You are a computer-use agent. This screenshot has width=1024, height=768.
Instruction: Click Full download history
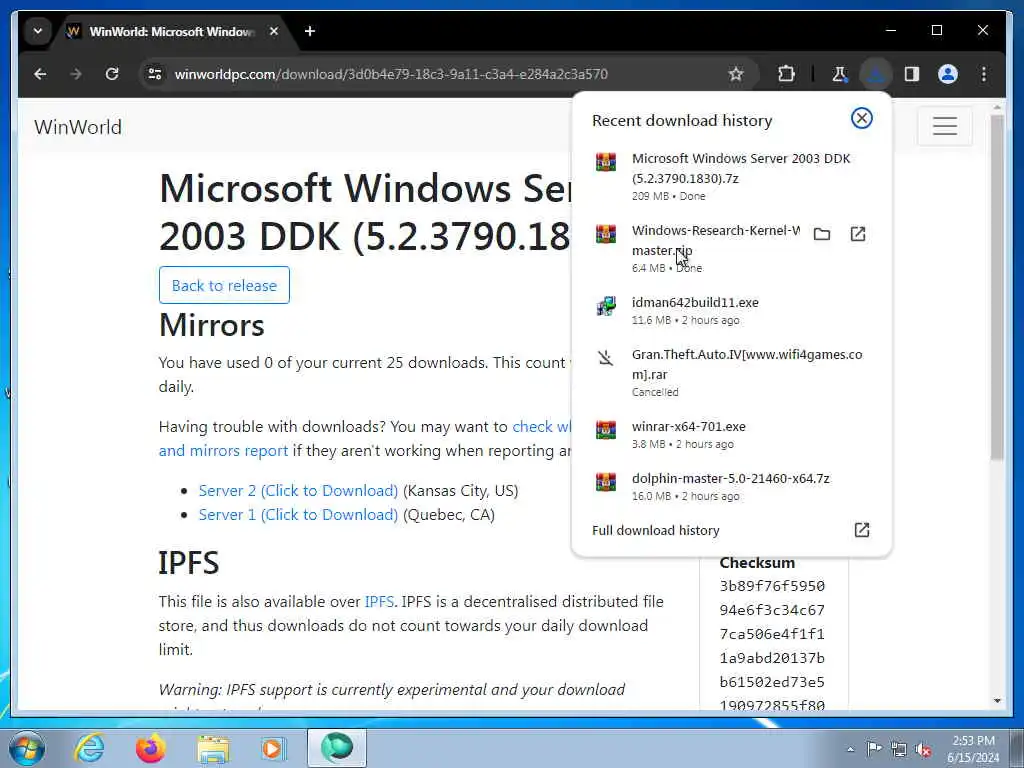[656, 530]
